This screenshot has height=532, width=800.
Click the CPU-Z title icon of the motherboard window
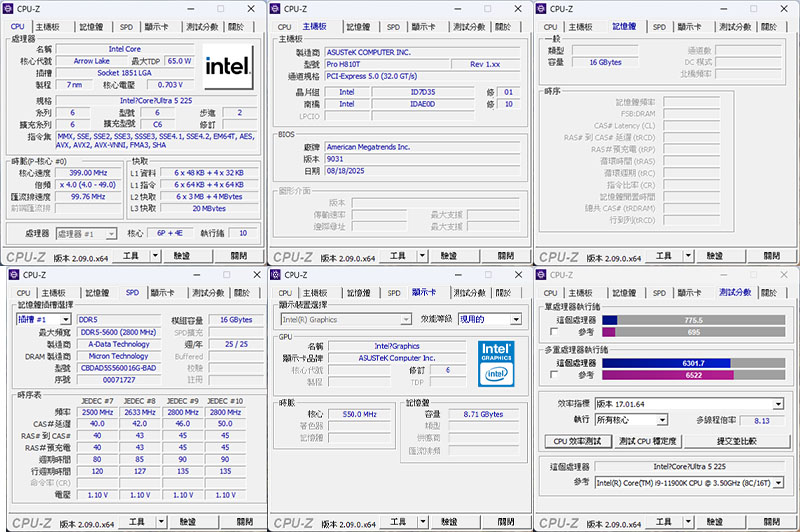[x=277, y=8]
